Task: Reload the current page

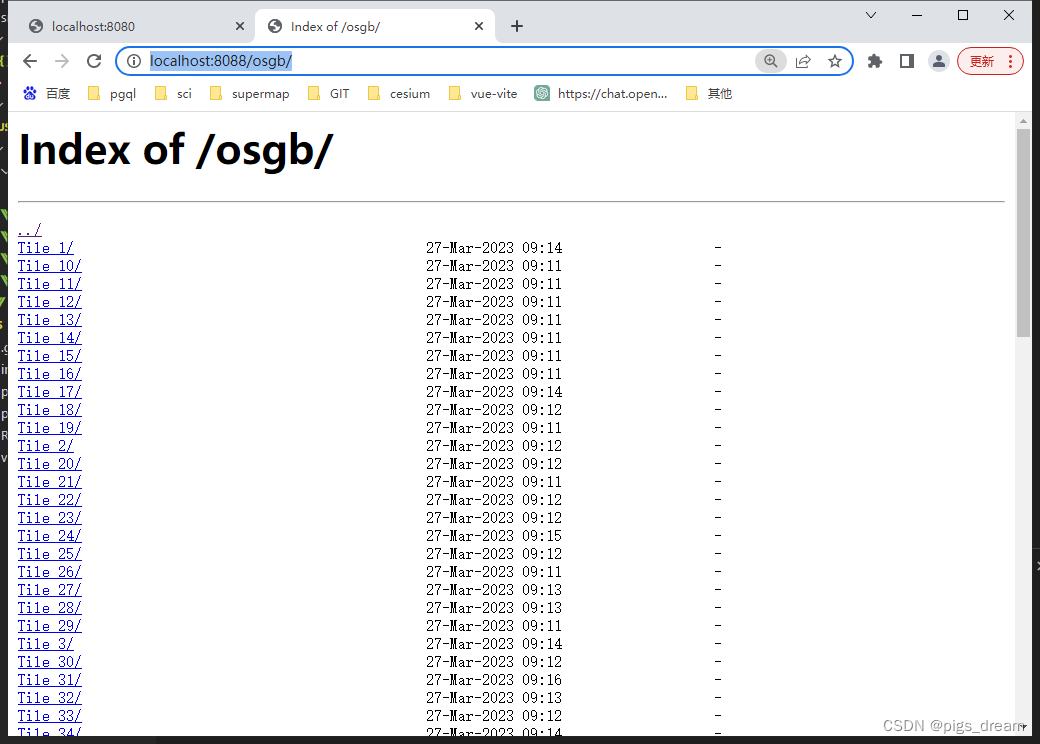Action: coord(94,61)
